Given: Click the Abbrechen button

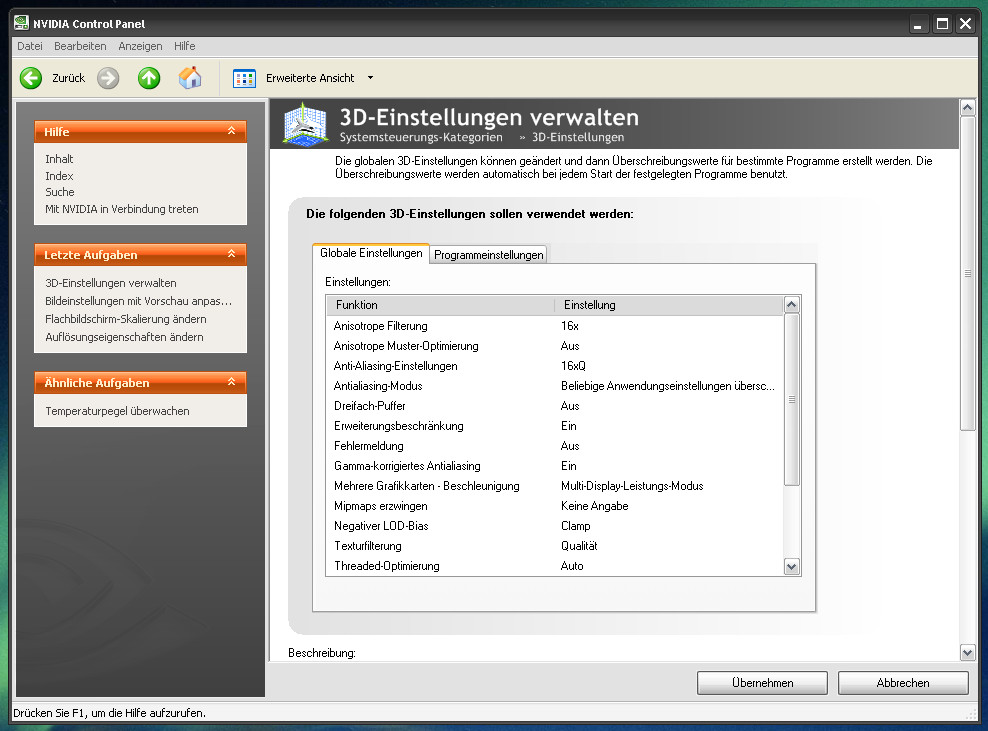Looking at the screenshot, I should [x=903, y=682].
